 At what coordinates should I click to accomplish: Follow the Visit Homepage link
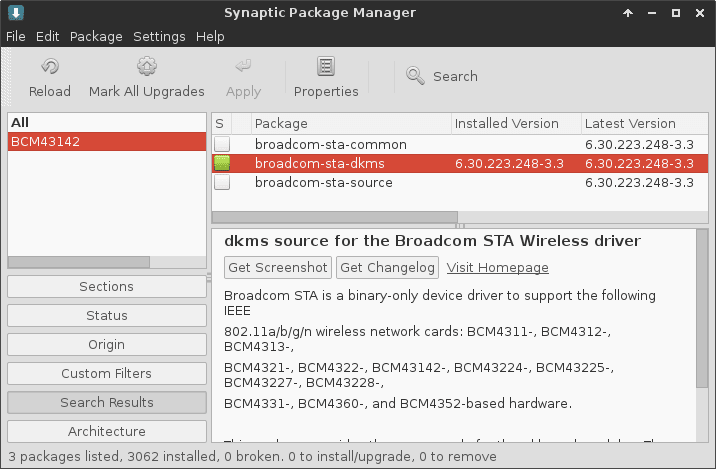(x=497, y=267)
